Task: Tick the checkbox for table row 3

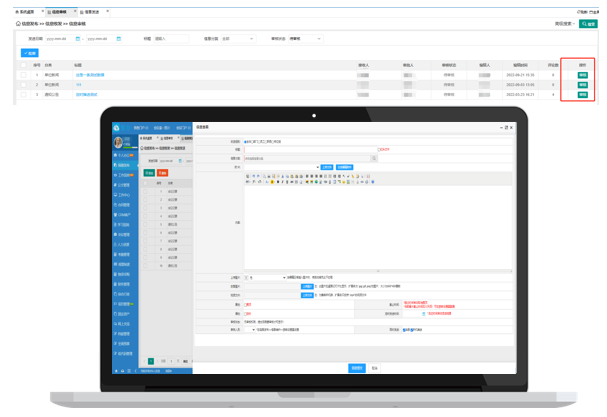Action: (x=24, y=94)
